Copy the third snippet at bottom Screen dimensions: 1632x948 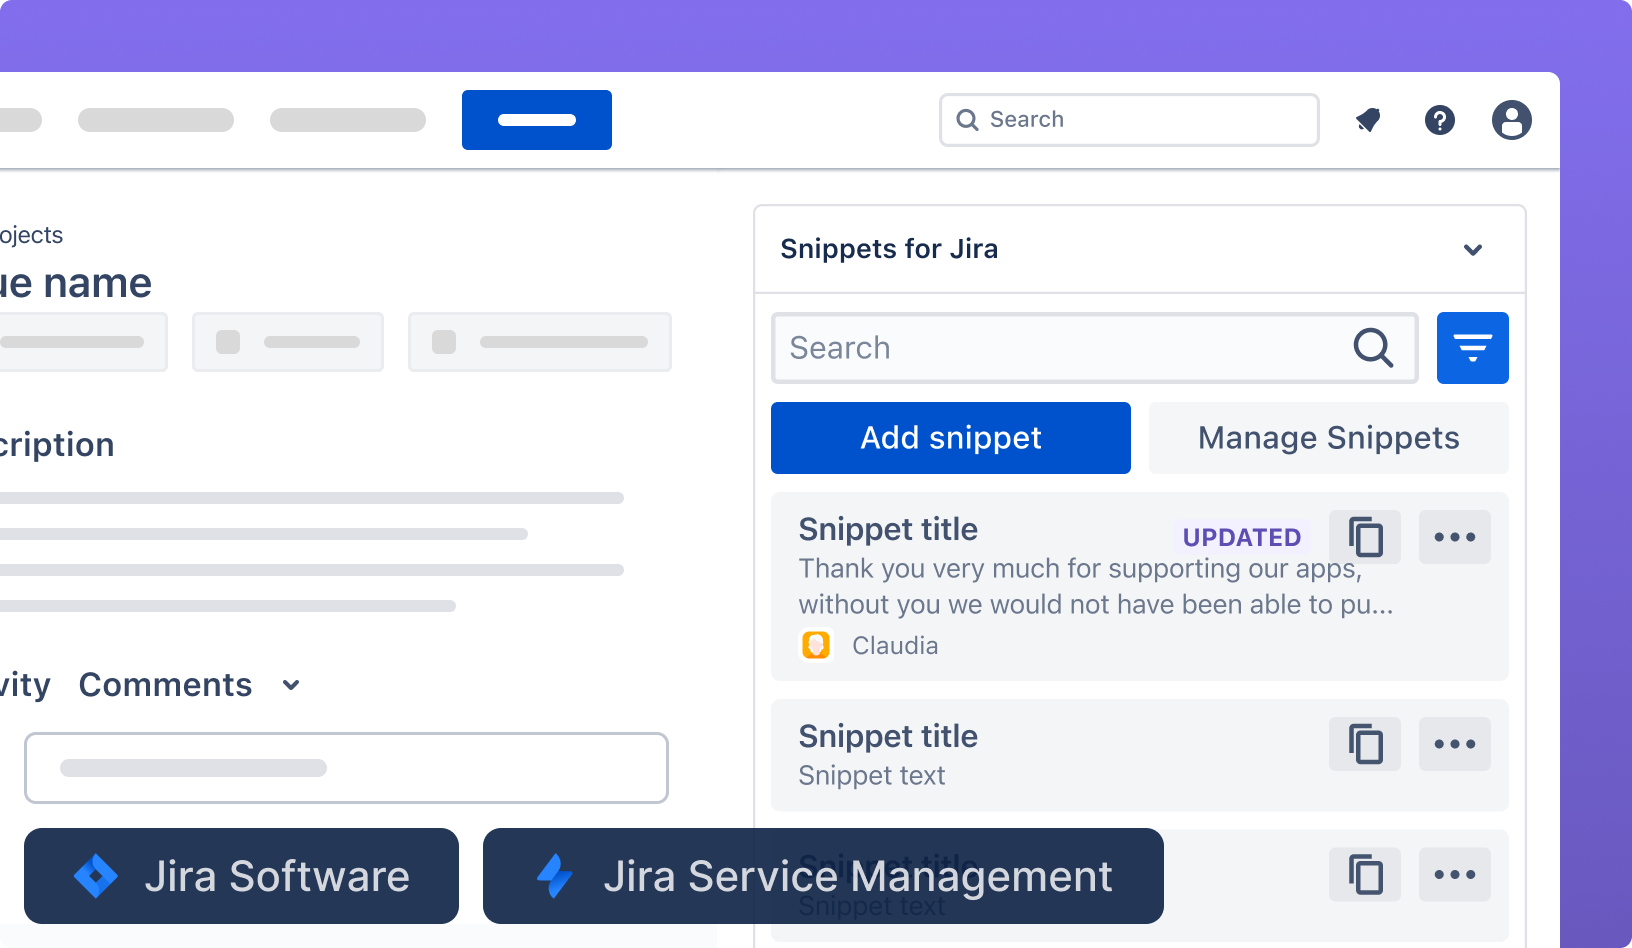[1365, 875]
